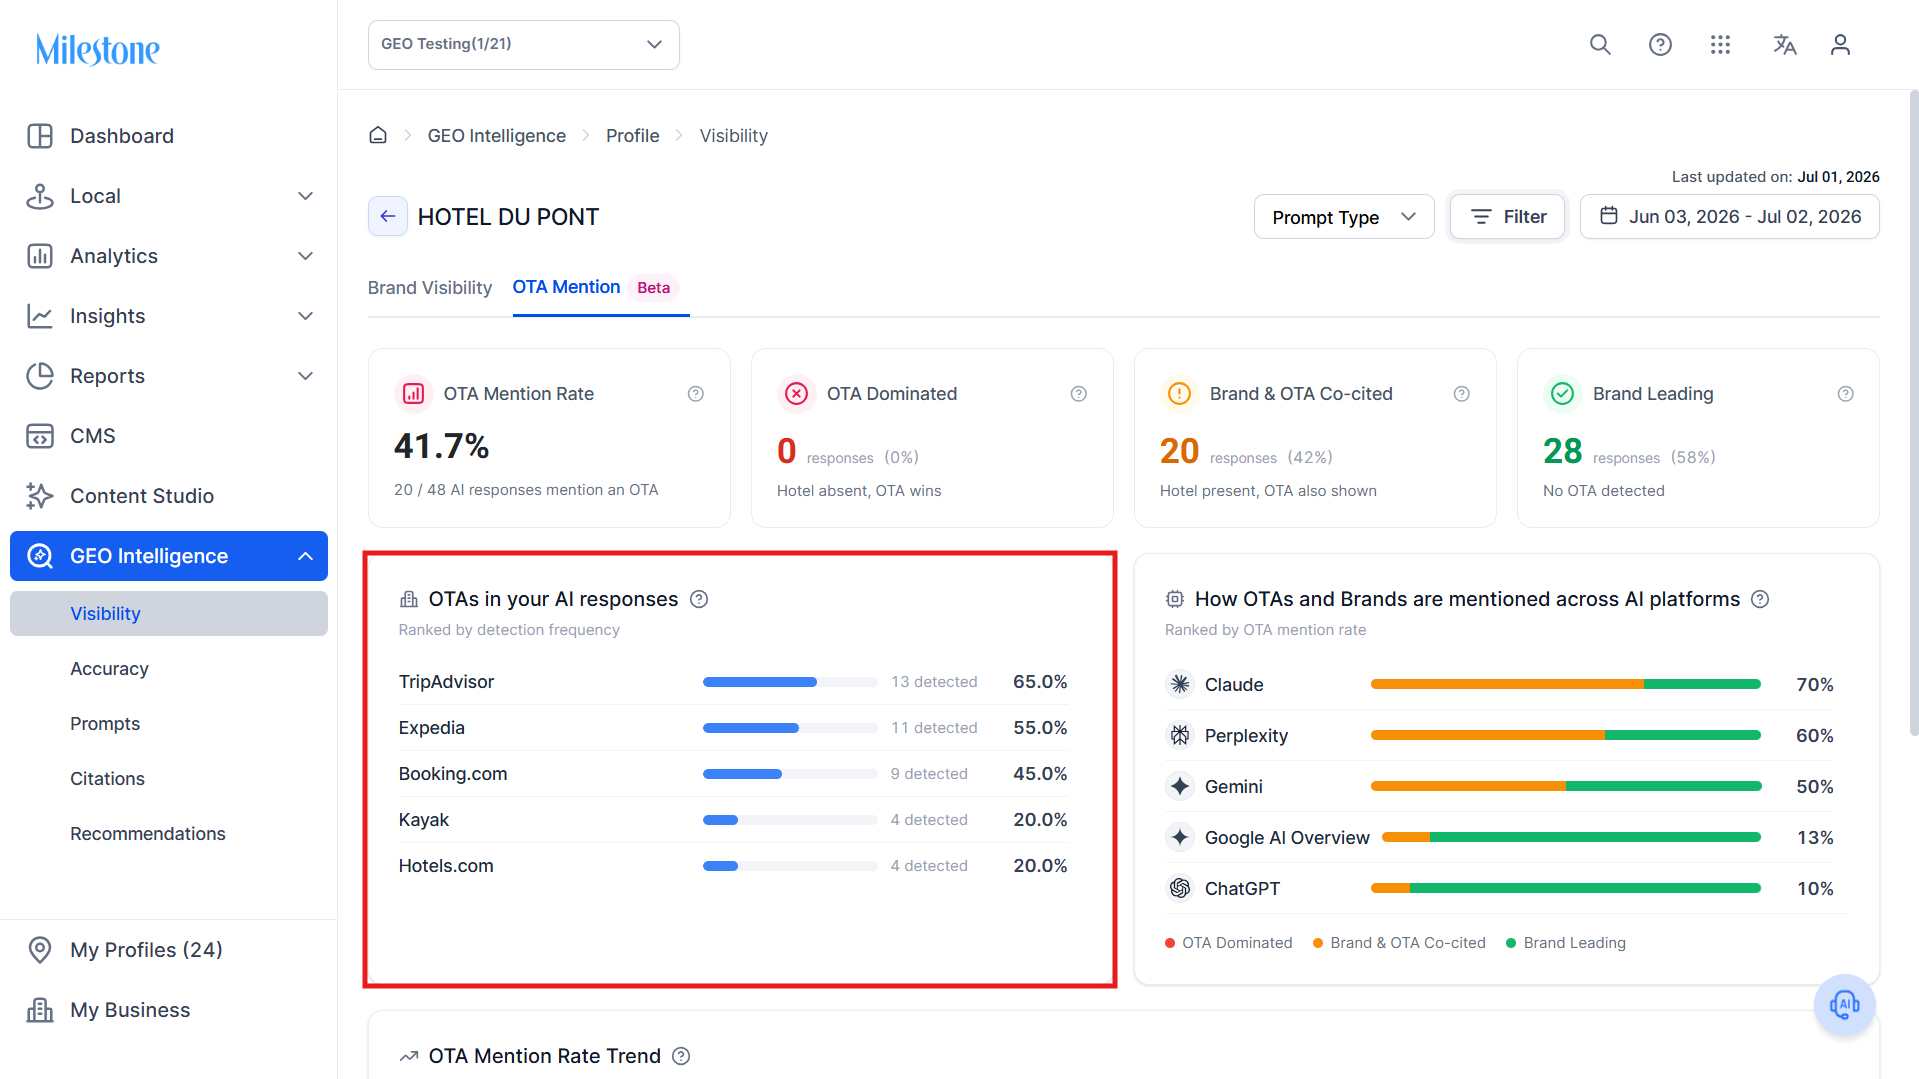1919x1079 pixels.
Task: Click the Filter button
Action: click(x=1507, y=217)
